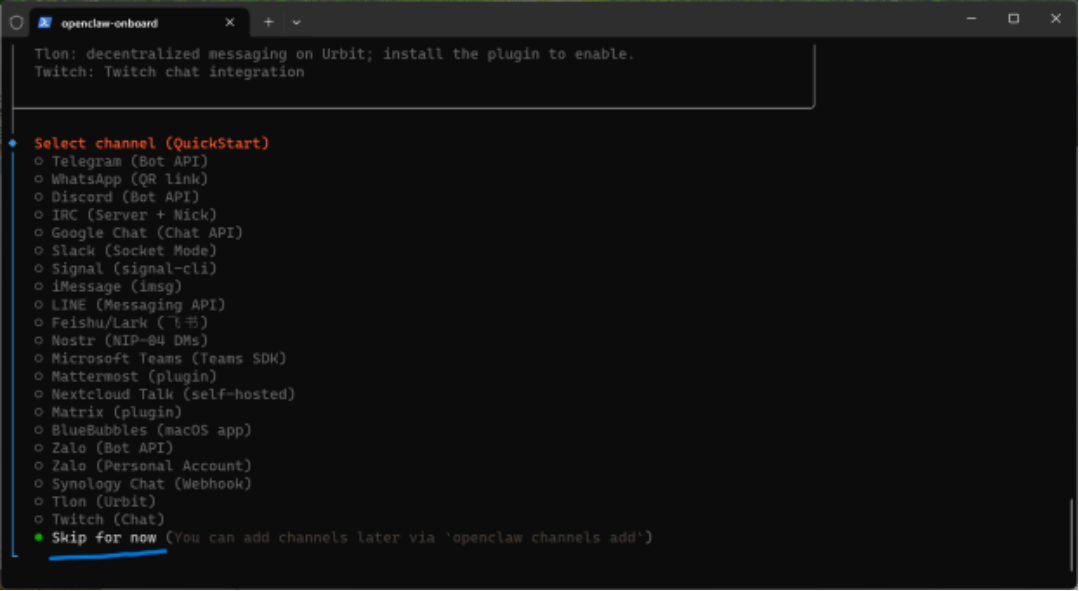Expand the new tab profile dropdown arrow
This screenshot has height=591, width=1079.
[296, 22]
